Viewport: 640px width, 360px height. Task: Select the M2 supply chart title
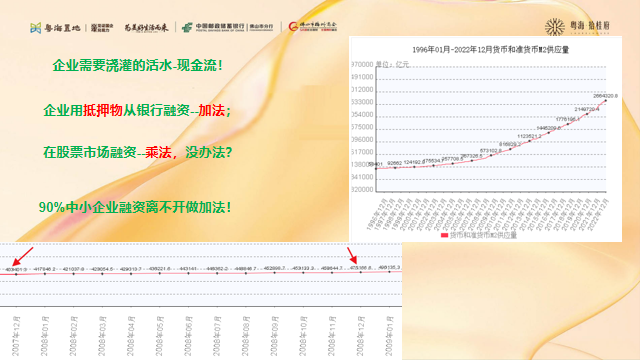(x=490, y=50)
